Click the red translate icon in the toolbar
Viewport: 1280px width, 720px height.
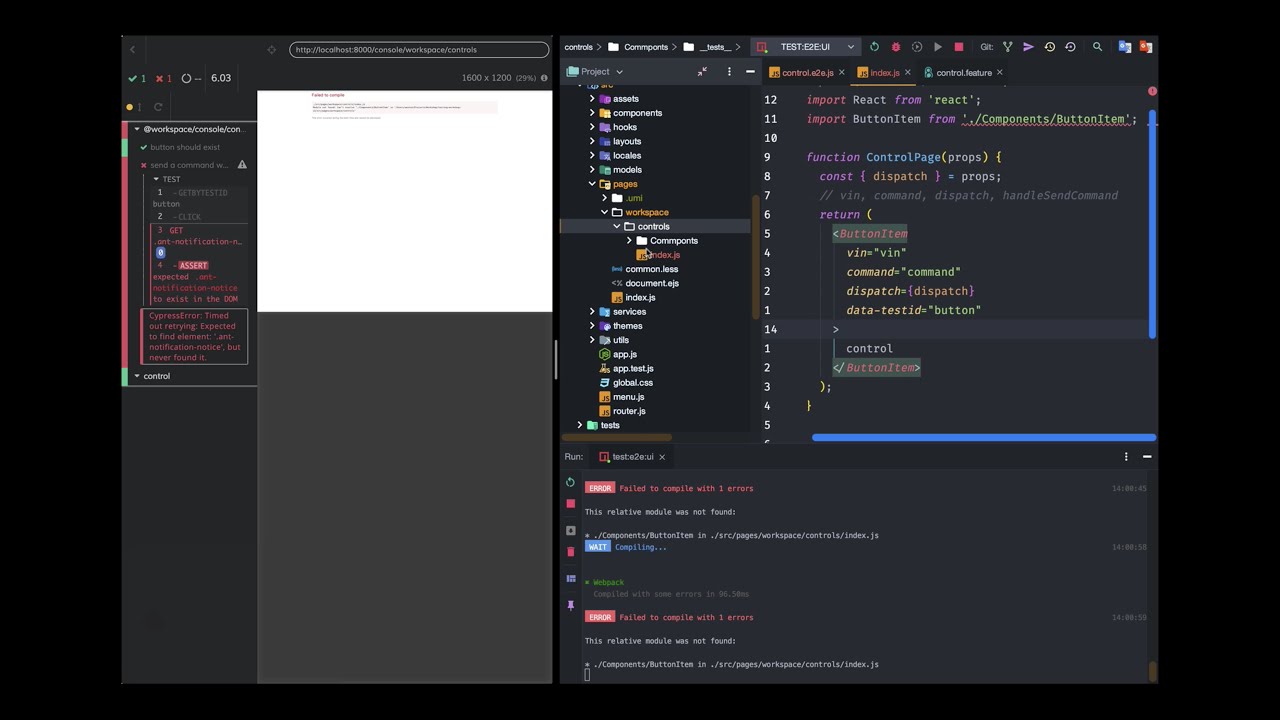[x=1146, y=47]
